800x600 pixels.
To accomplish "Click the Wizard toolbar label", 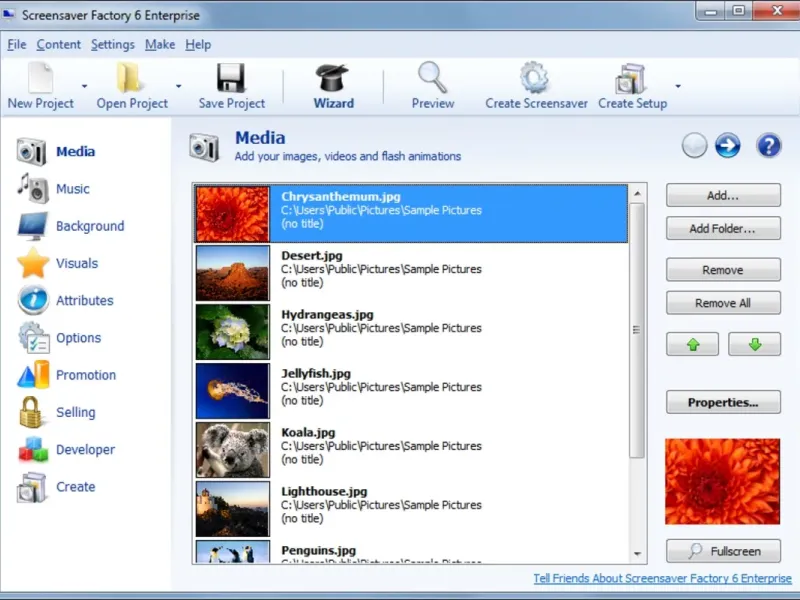I will [x=334, y=103].
